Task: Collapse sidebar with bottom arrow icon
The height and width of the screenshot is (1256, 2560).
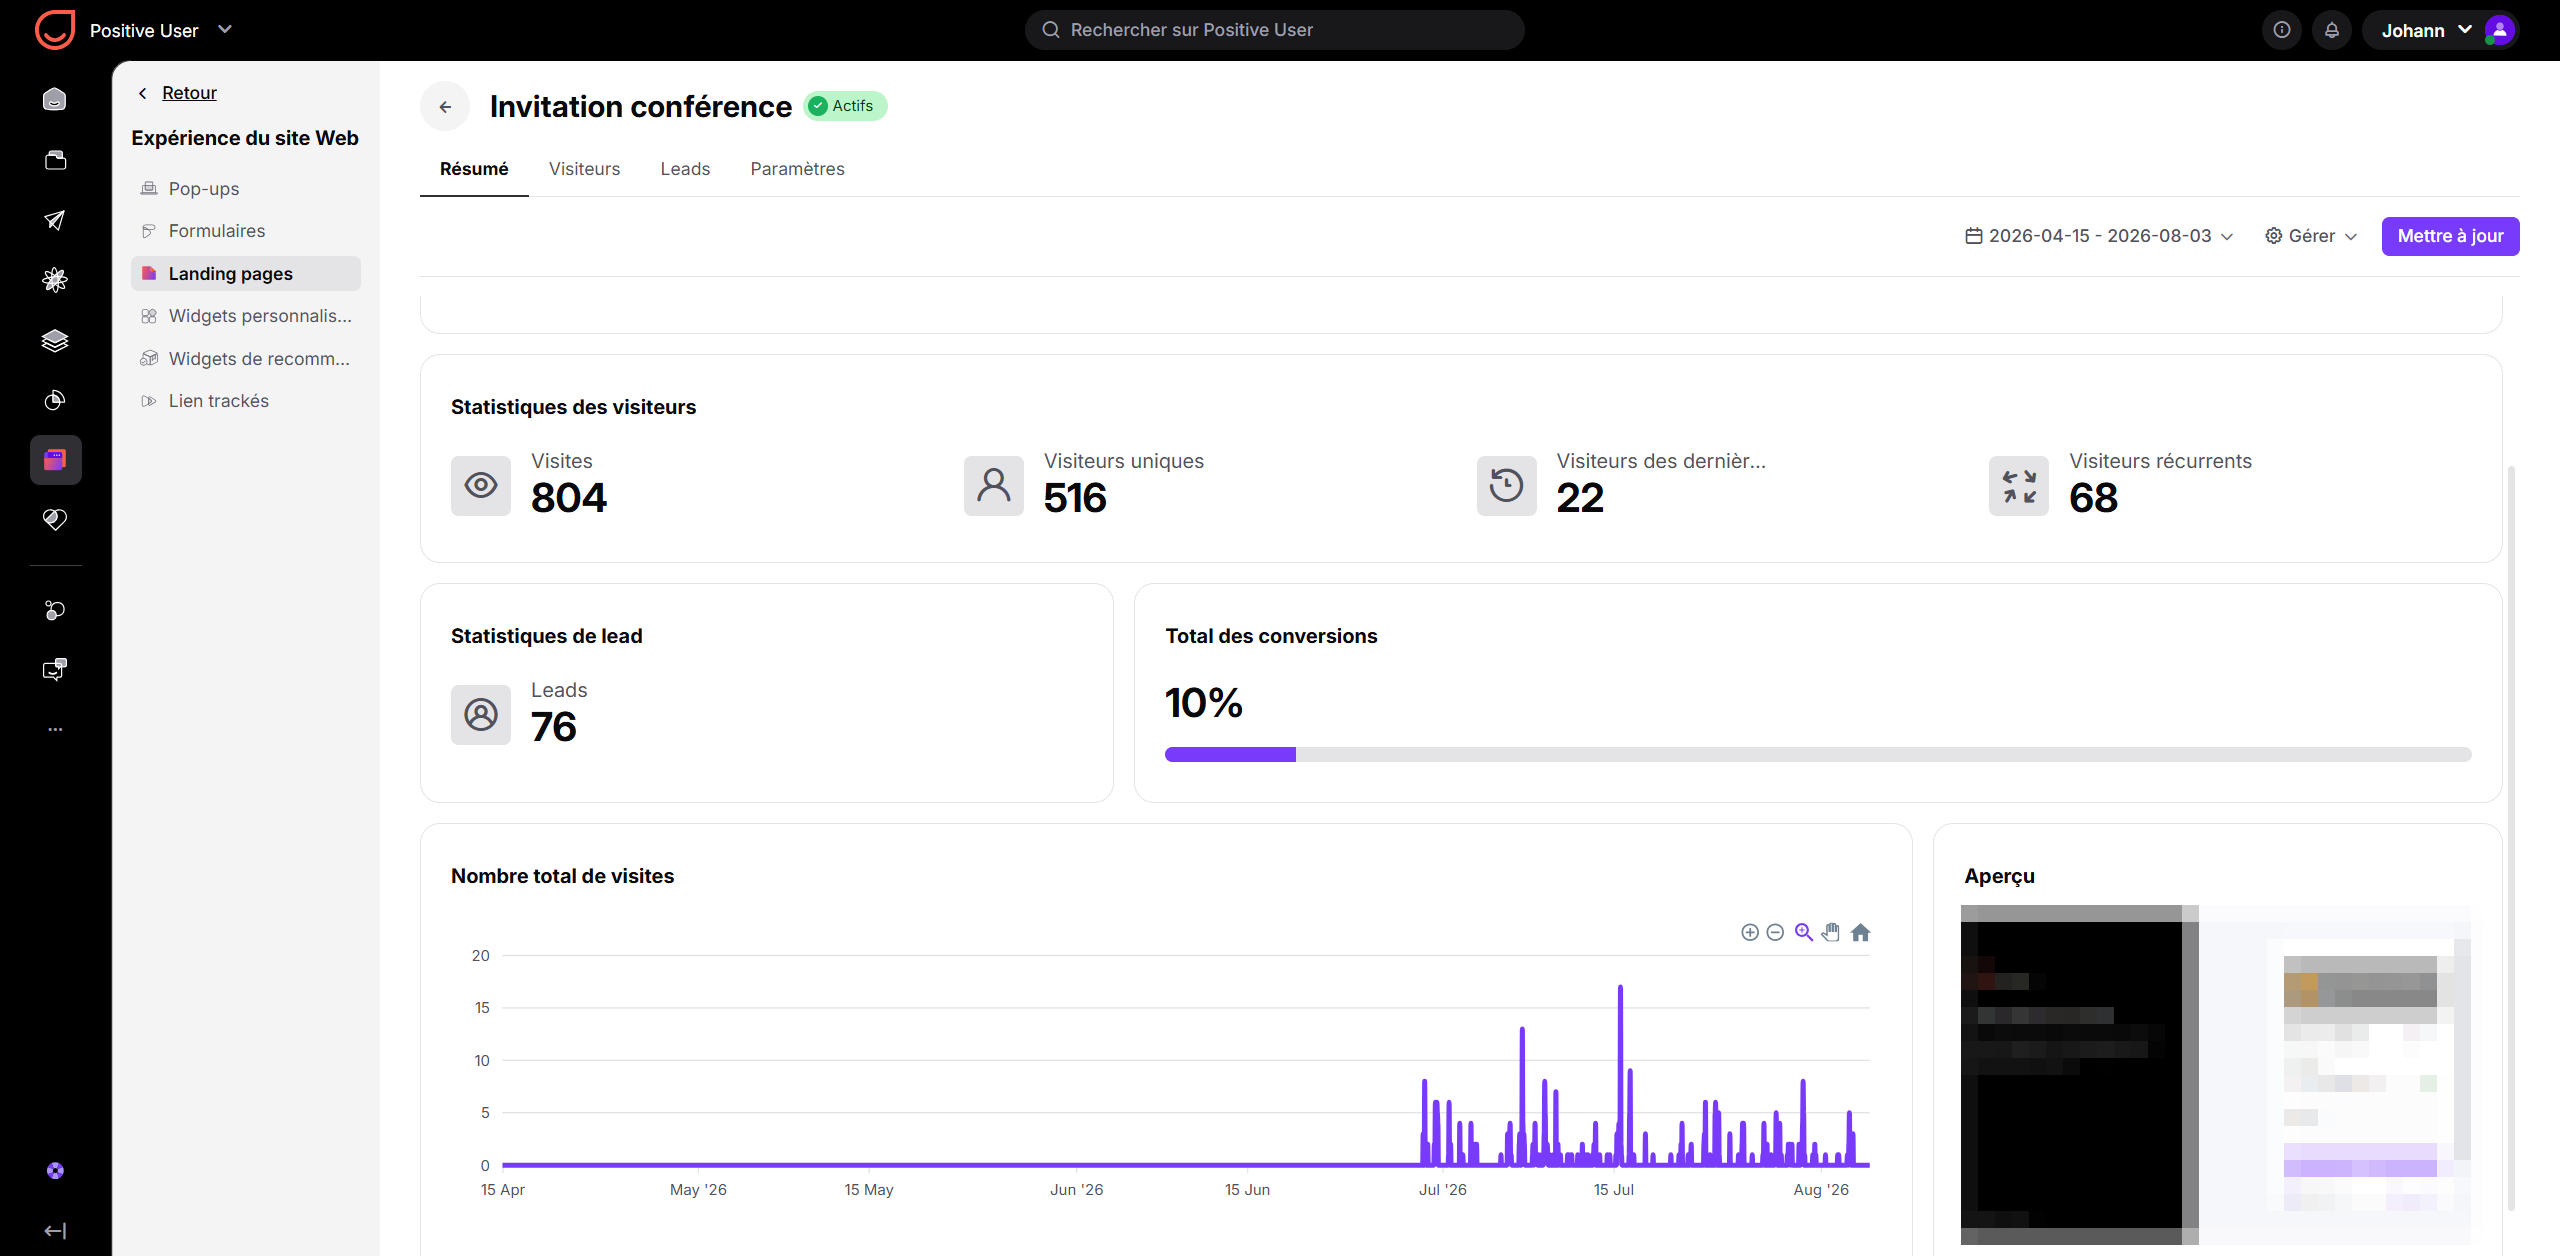Action: (x=55, y=1231)
